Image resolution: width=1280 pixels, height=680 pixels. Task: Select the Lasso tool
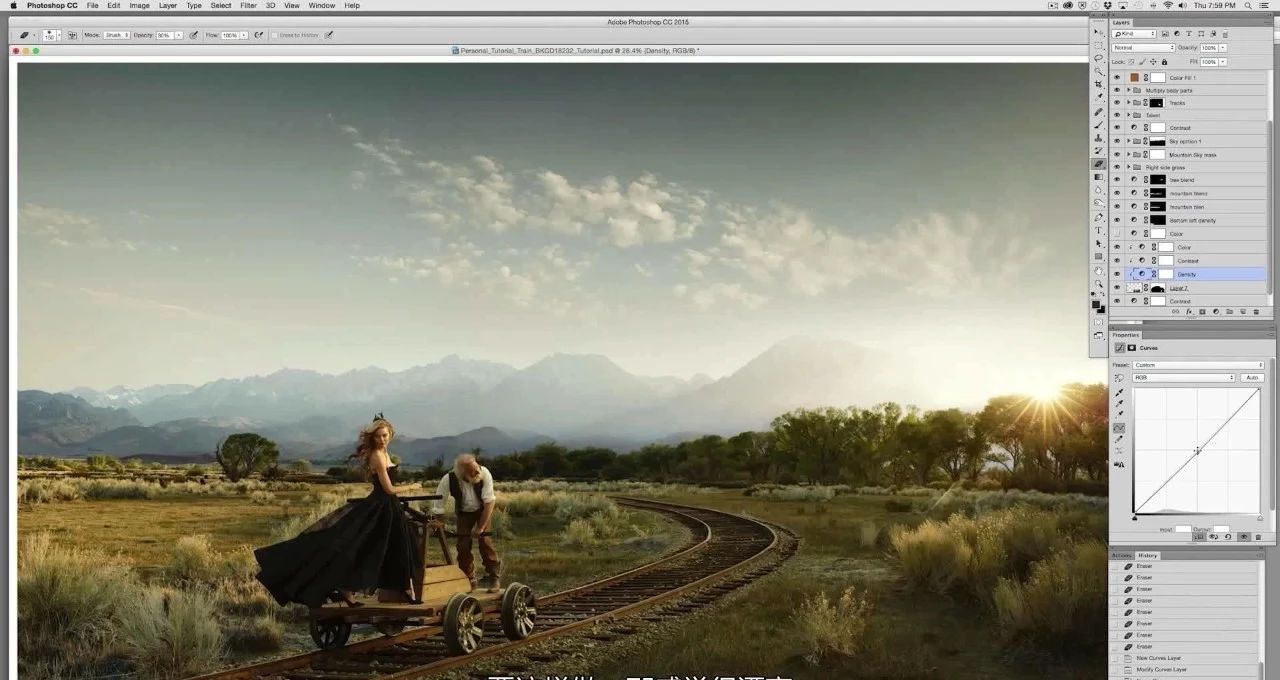(x=1100, y=59)
